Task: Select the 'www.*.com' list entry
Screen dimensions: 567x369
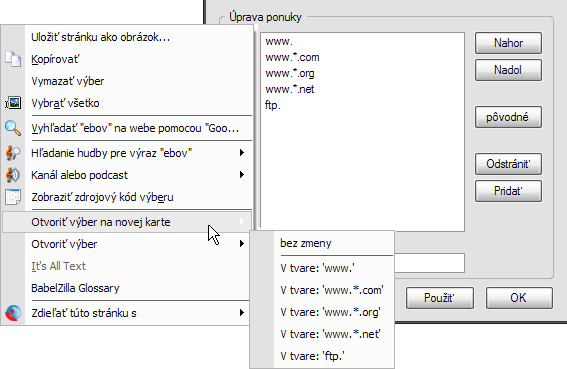Action: pyautogui.click(x=362, y=58)
